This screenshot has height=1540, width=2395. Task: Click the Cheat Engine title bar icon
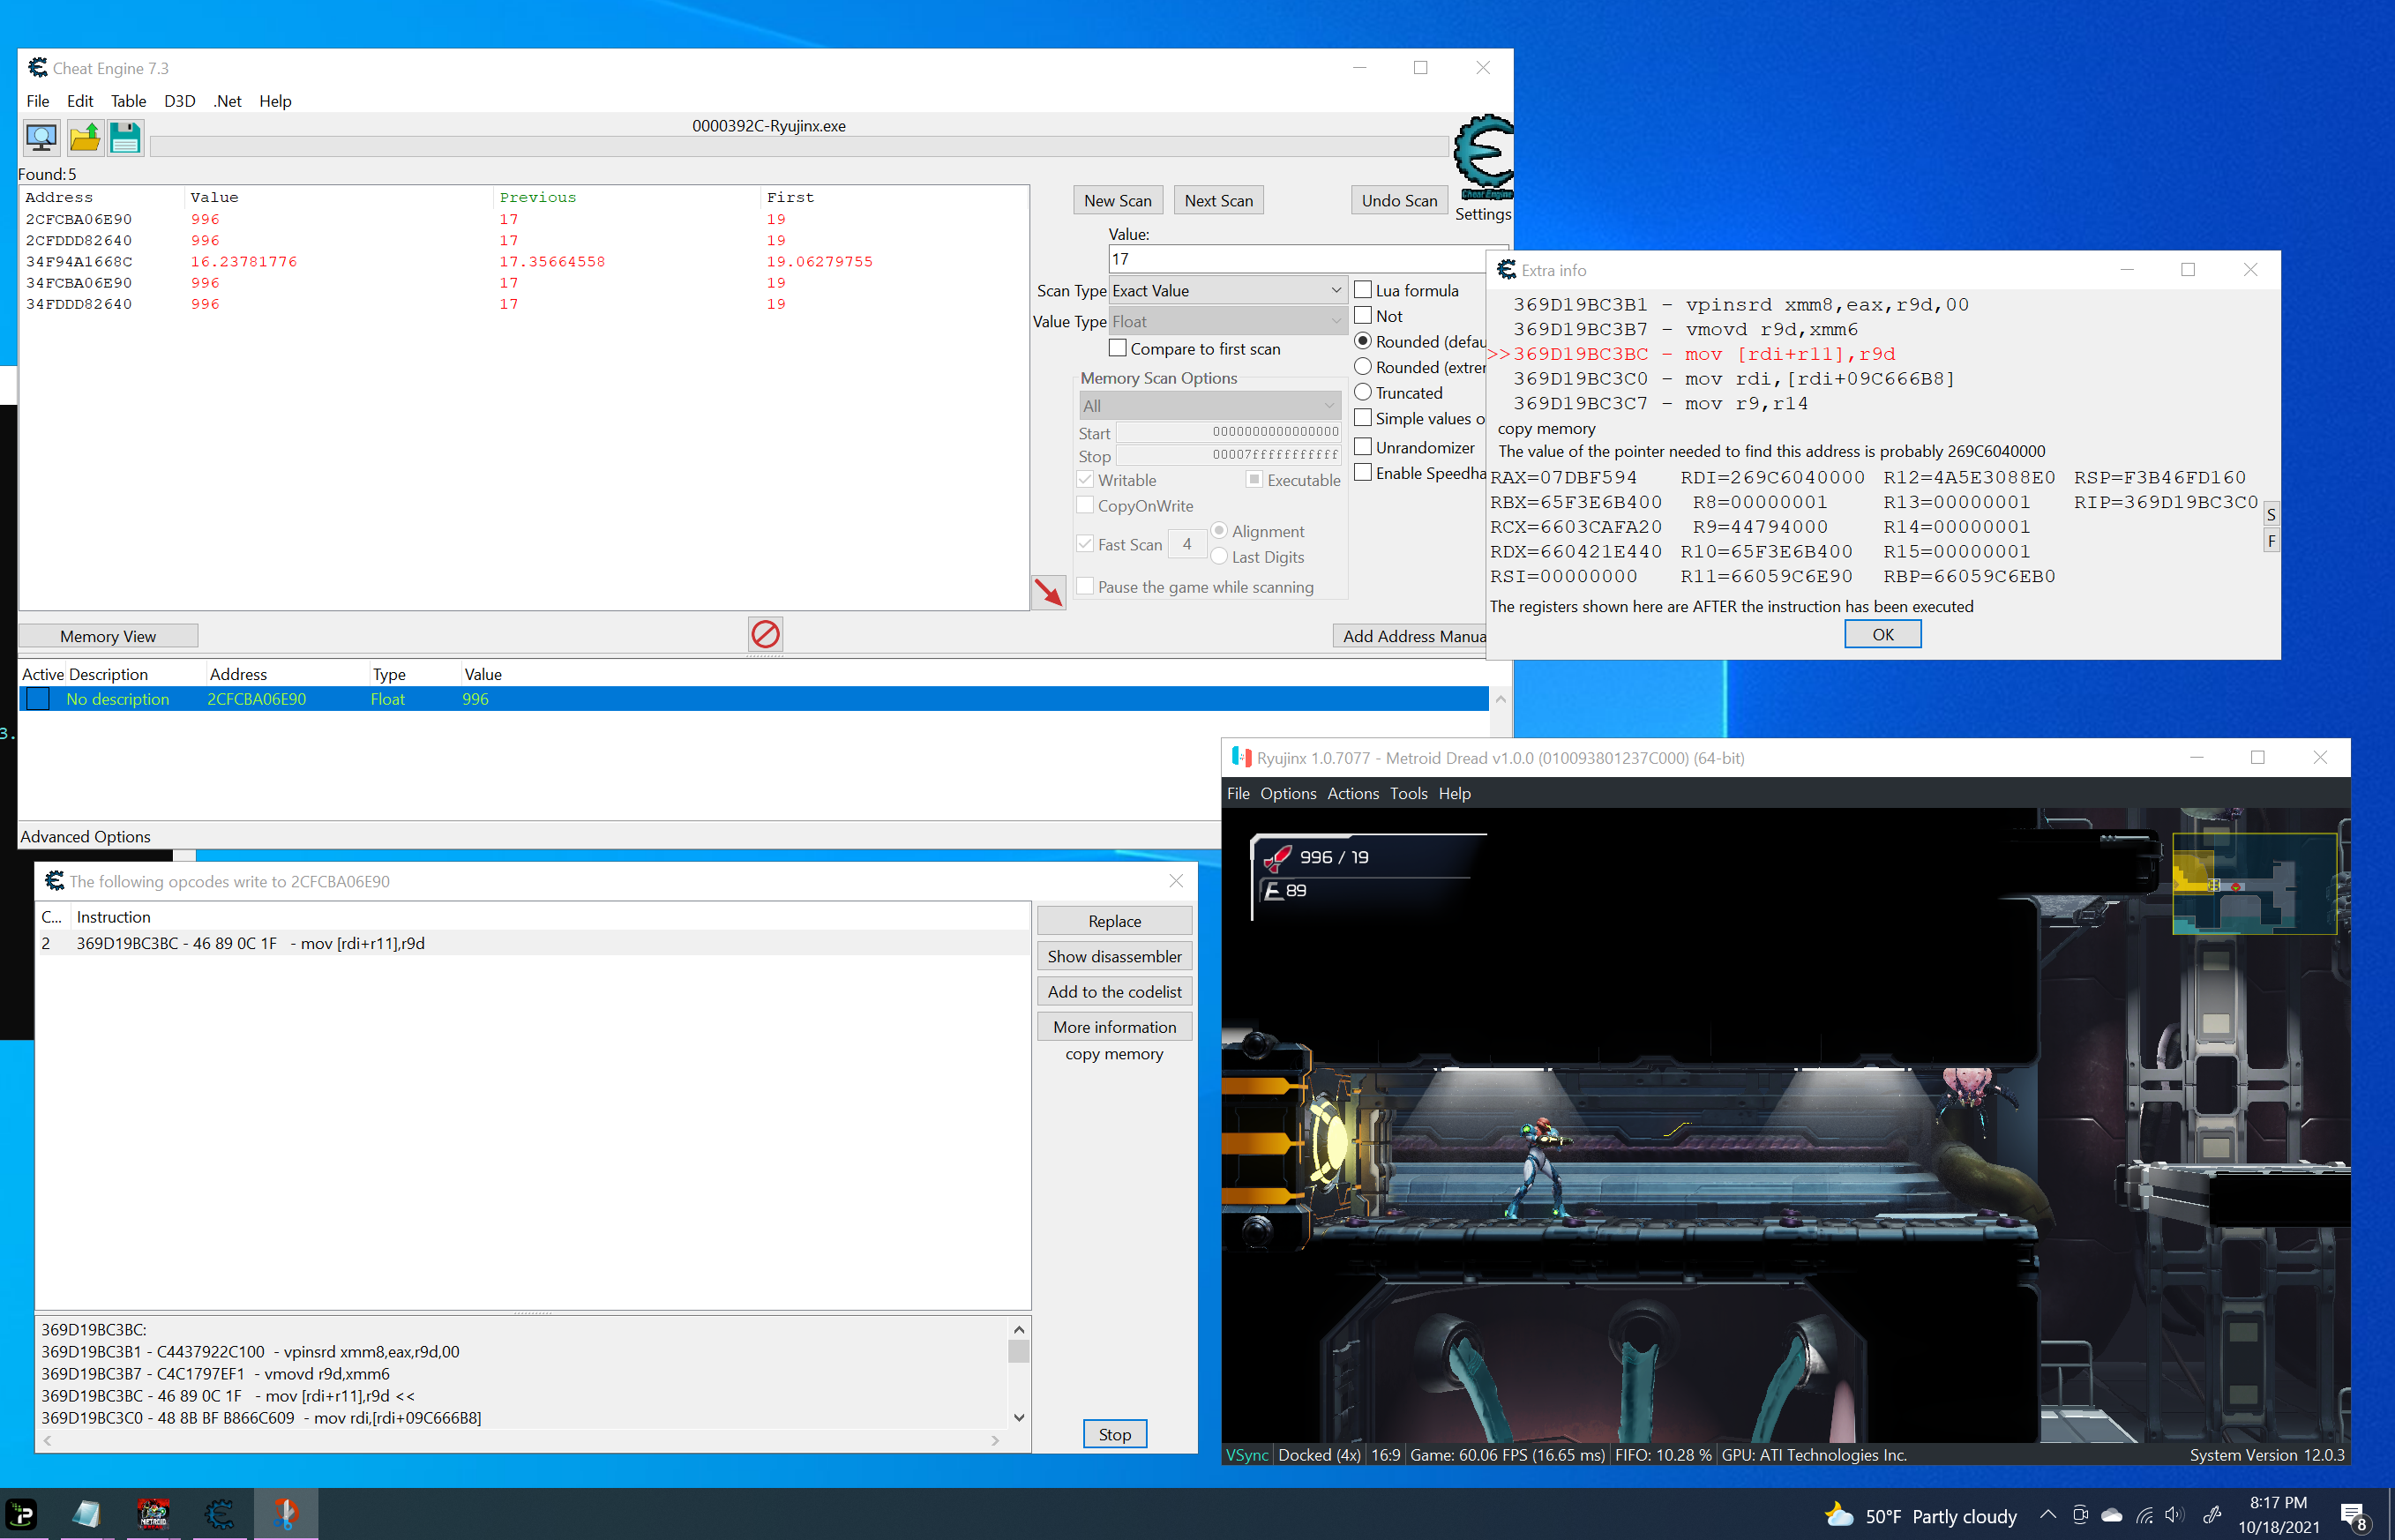point(38,67)
